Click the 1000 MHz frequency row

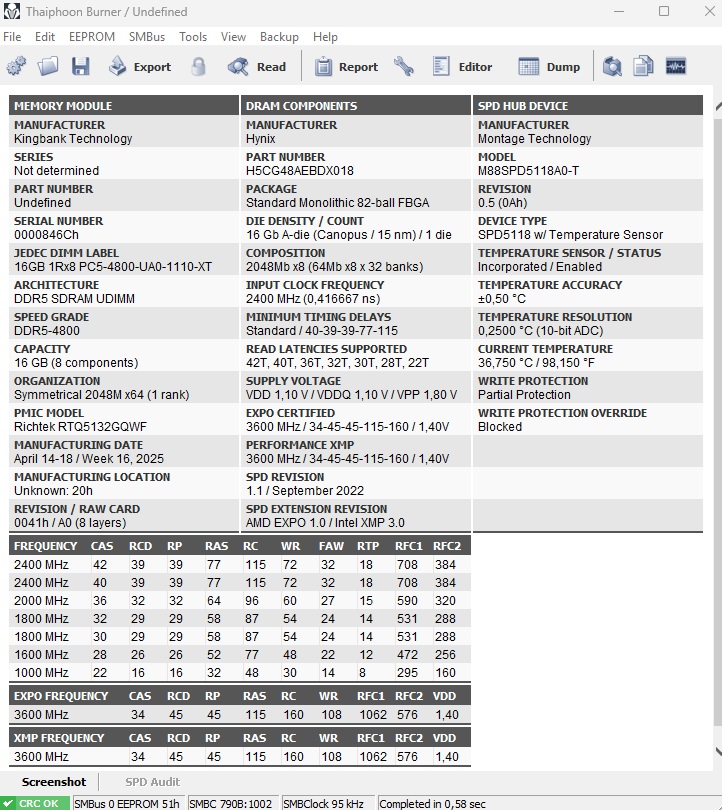(x=240, y=673)
